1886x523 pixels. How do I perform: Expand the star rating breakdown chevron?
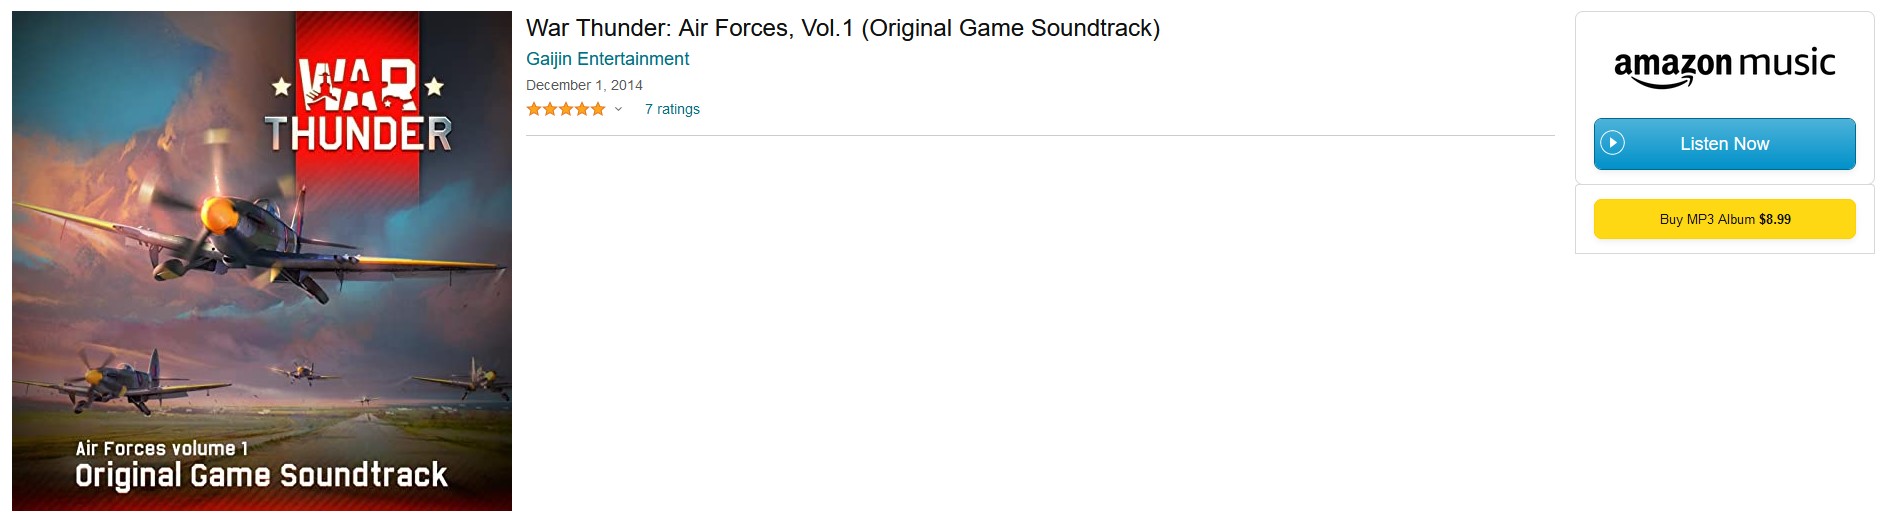click(618, 109)
